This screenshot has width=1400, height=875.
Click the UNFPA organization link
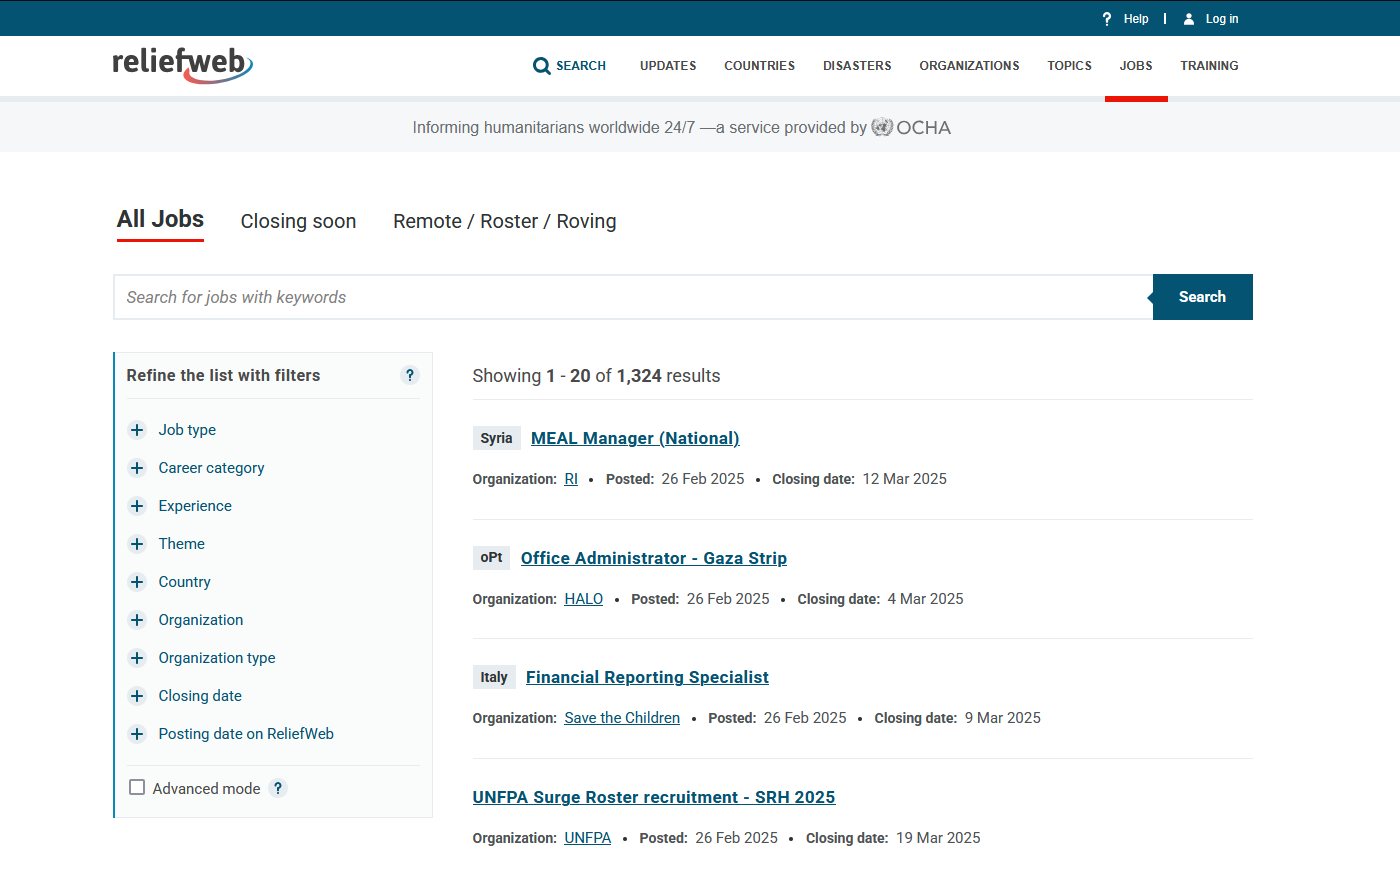pyautogui.click(x=588, y=838)
